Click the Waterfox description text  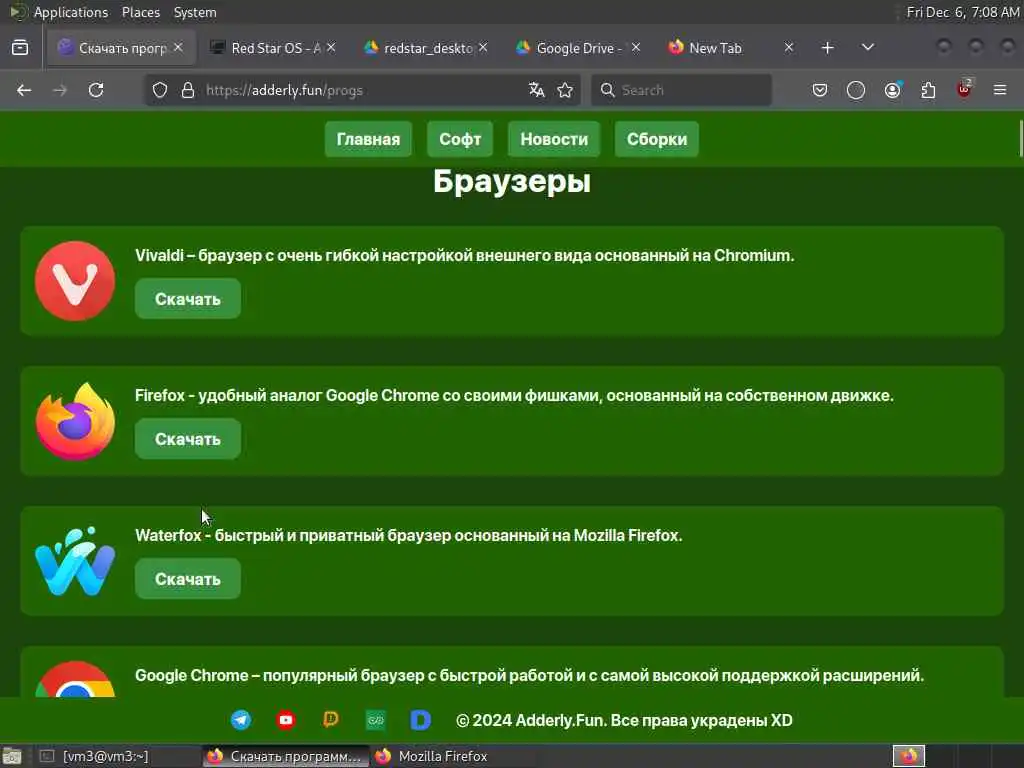(x=409, y=536)
